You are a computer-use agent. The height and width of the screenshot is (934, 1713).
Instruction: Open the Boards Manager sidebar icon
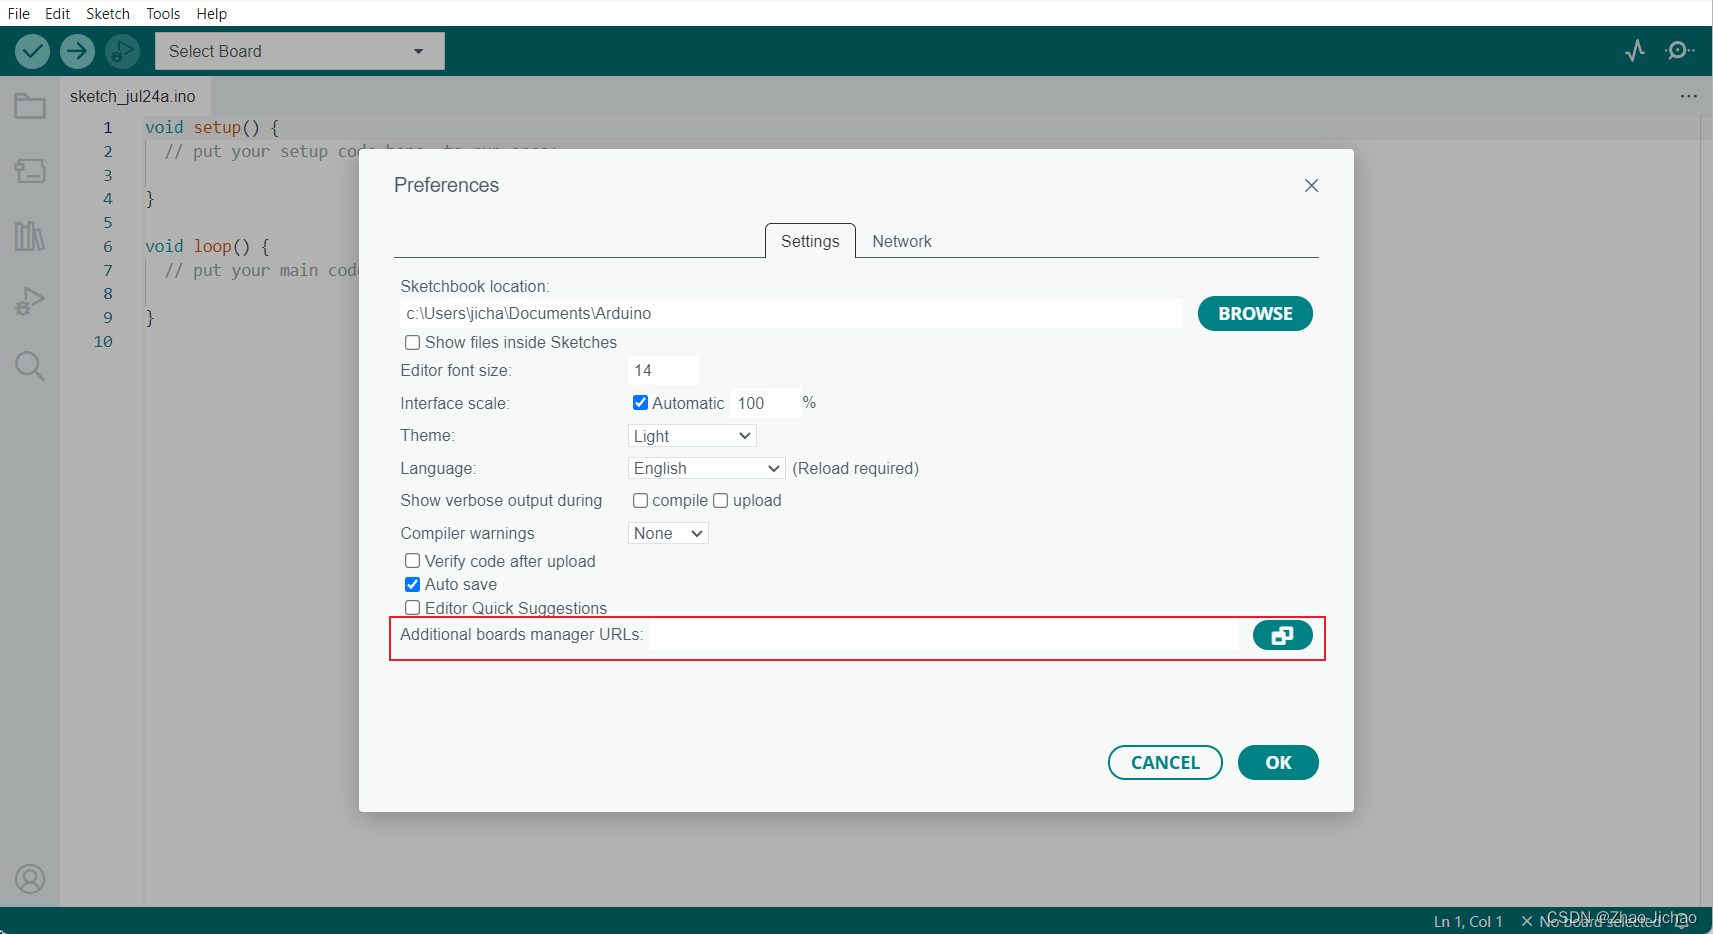[x=30, y=171]
